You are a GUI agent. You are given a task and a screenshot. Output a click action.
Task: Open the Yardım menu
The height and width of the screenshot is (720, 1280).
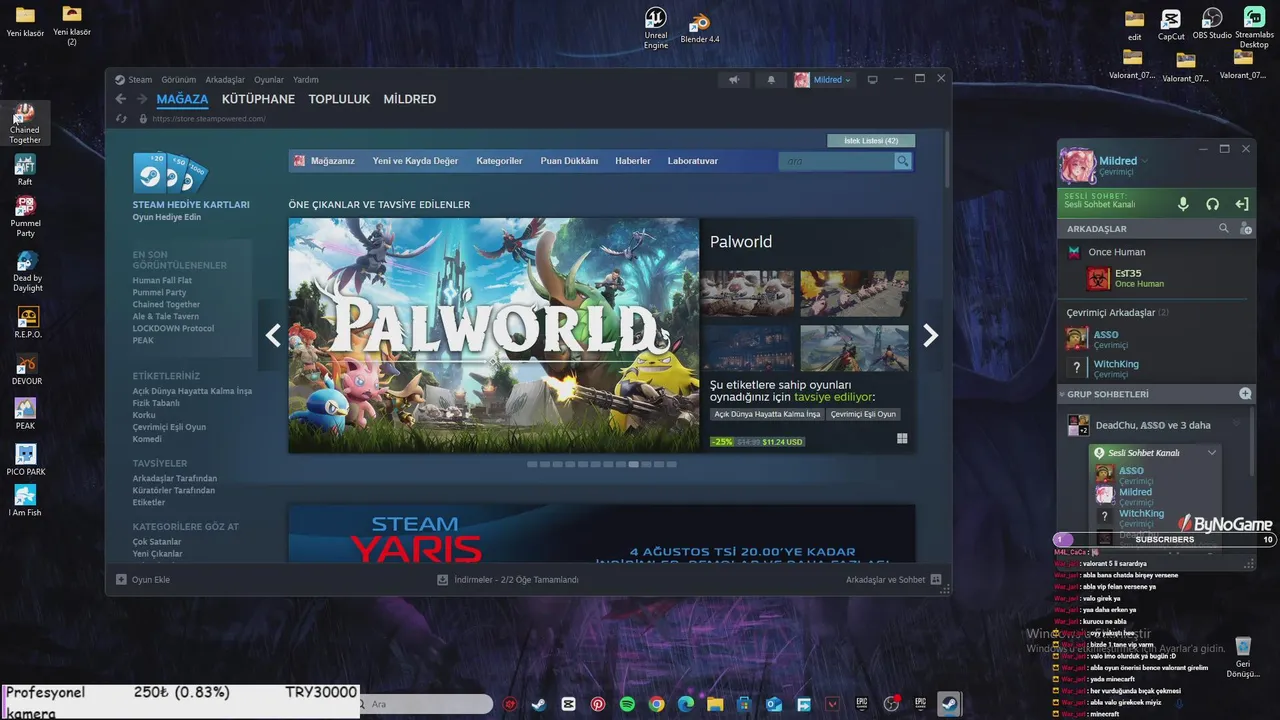click(x=306, y=80)
